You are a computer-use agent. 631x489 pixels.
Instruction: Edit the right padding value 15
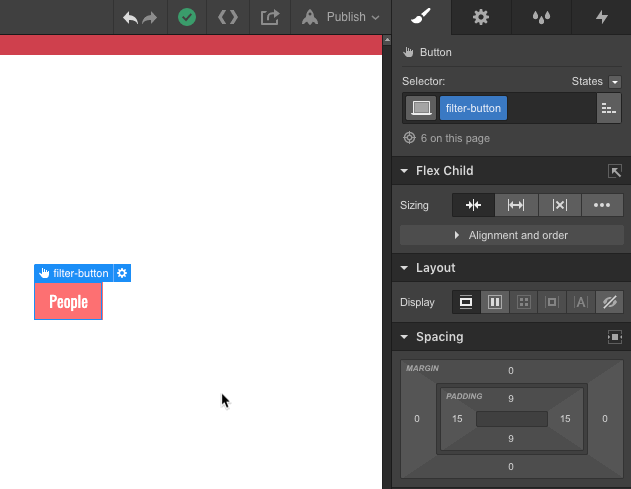coord(565,419)
